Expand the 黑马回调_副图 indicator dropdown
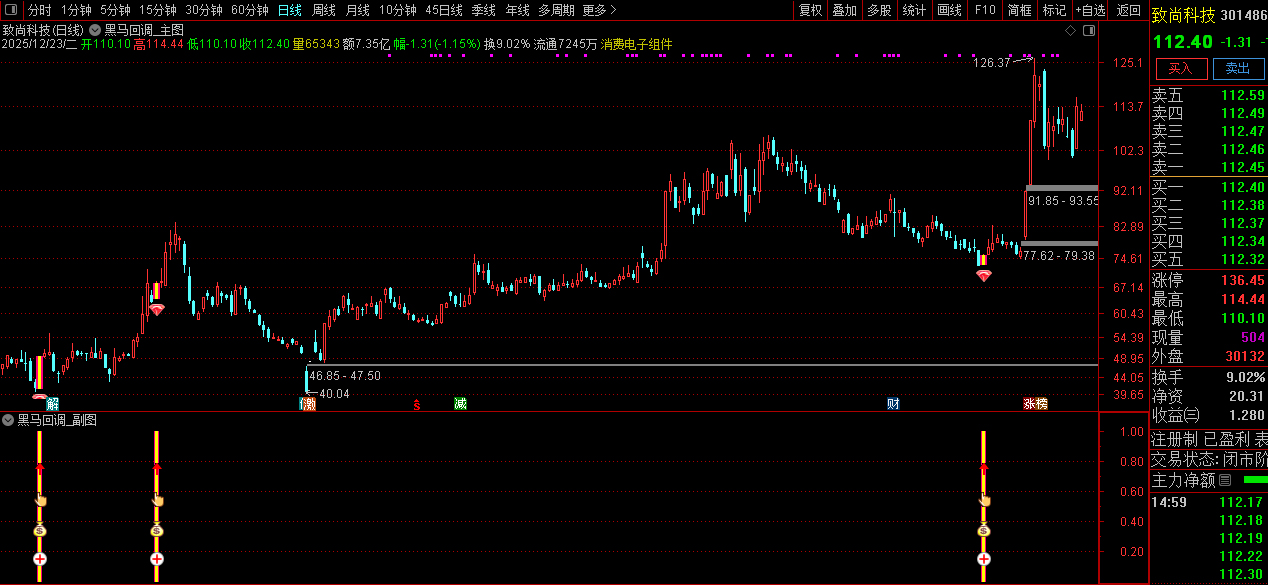The width and height of the screenshot is (1268, 585). pos(9,421)
